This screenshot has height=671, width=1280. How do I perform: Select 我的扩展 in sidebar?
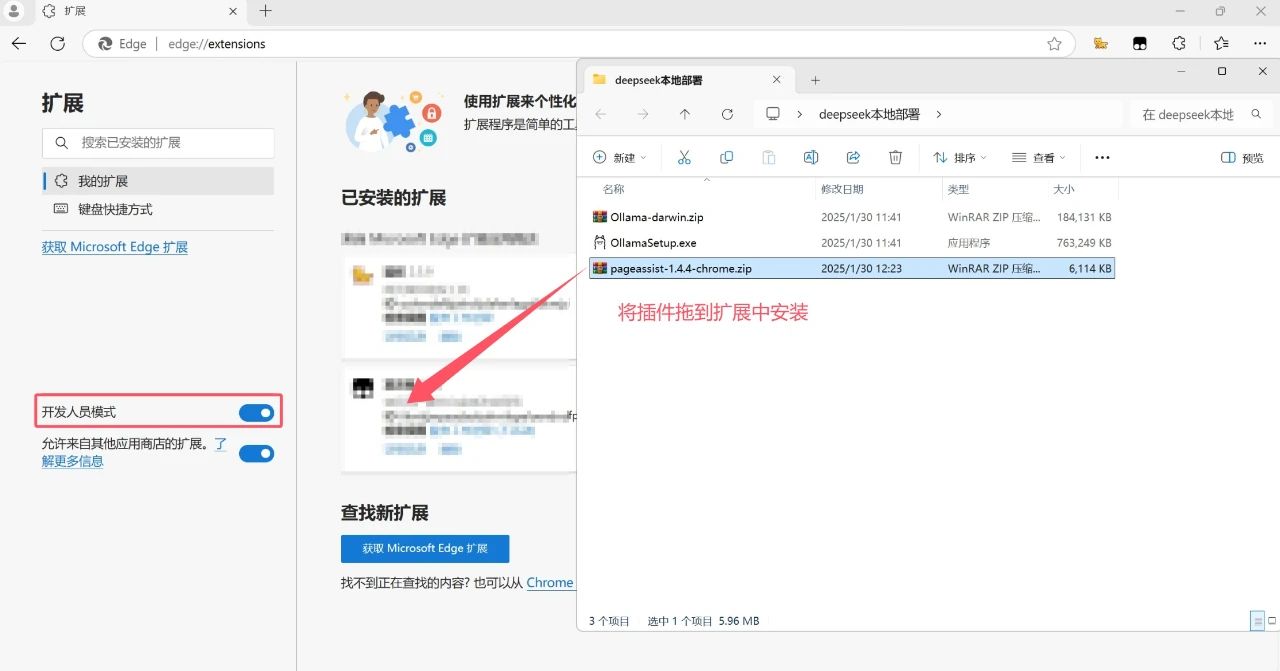point(159,181)
